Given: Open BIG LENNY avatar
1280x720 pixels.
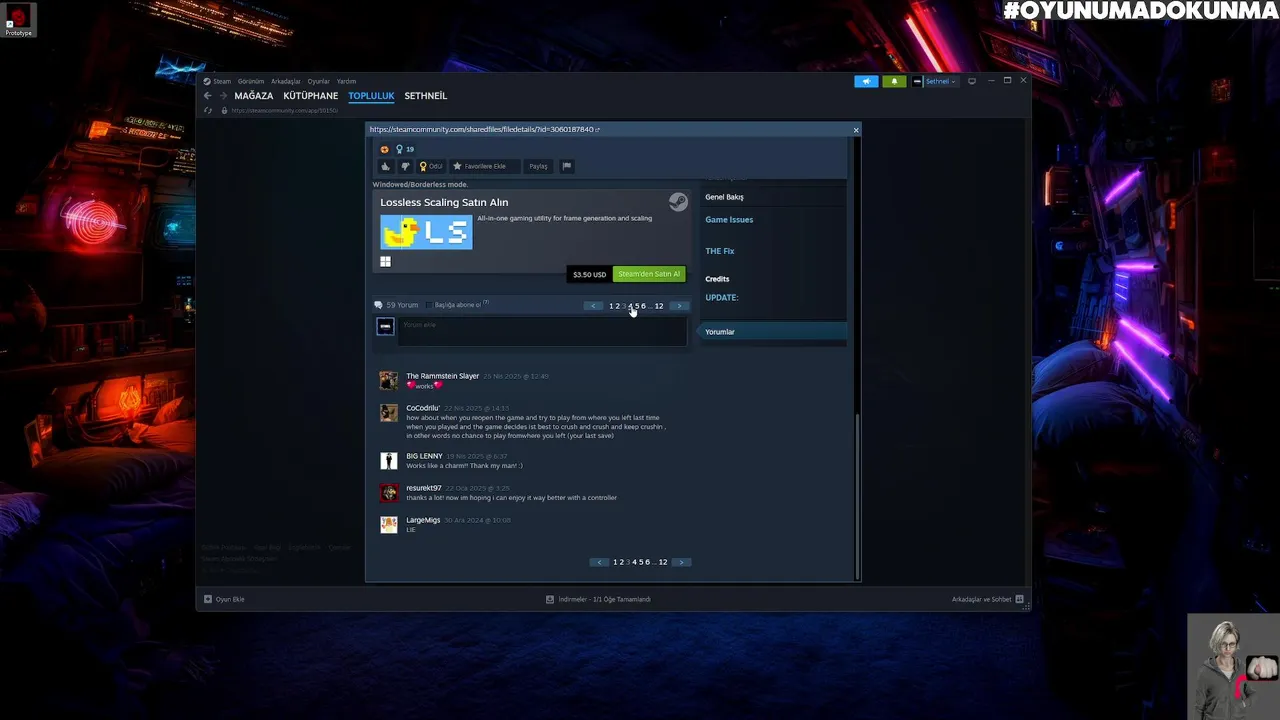Looking at the screenshot, I should click(389, 461).
